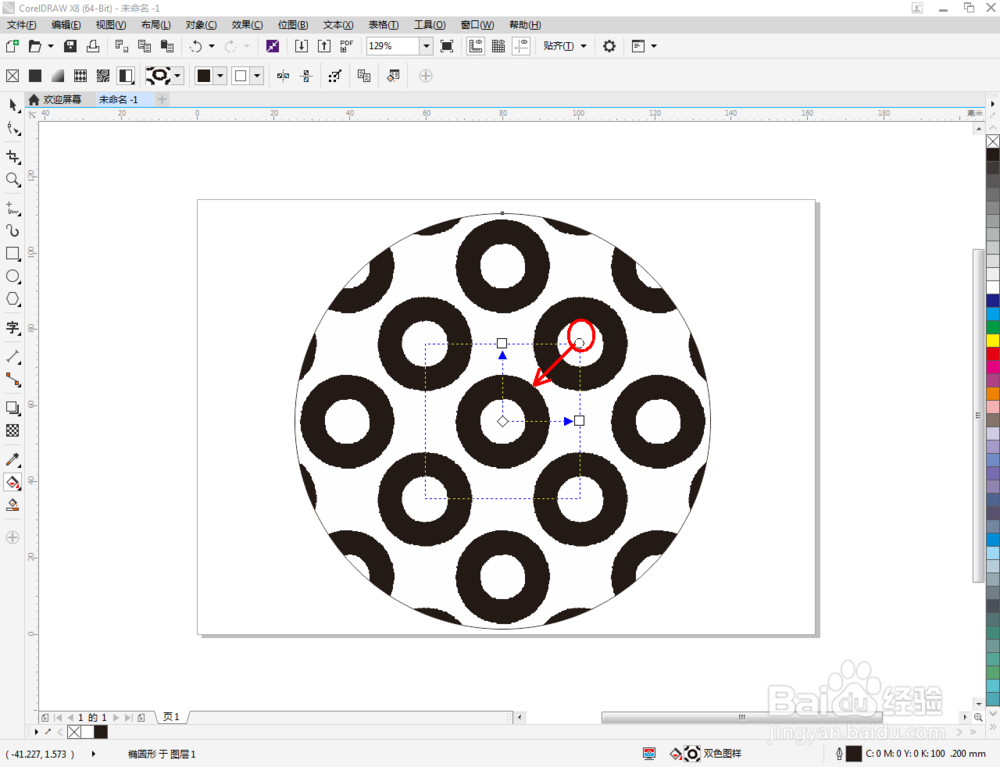Image resolution: width=1000 pixels, height=767 pixels.
Task: Open front color dropdown
Action: click(220, 76)
